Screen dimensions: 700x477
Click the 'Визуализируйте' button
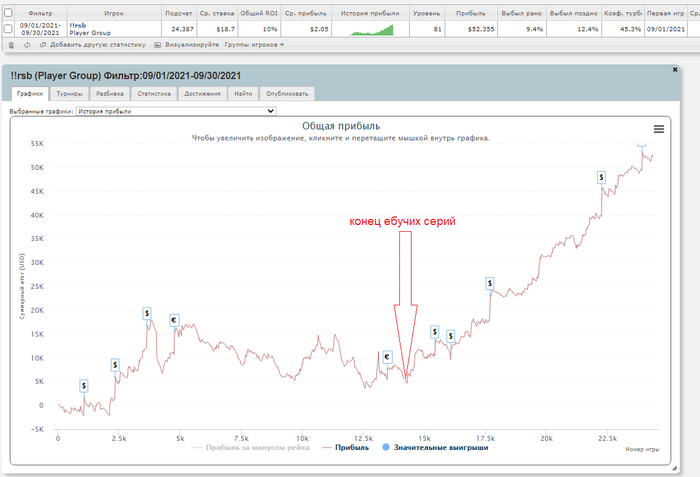192,45
